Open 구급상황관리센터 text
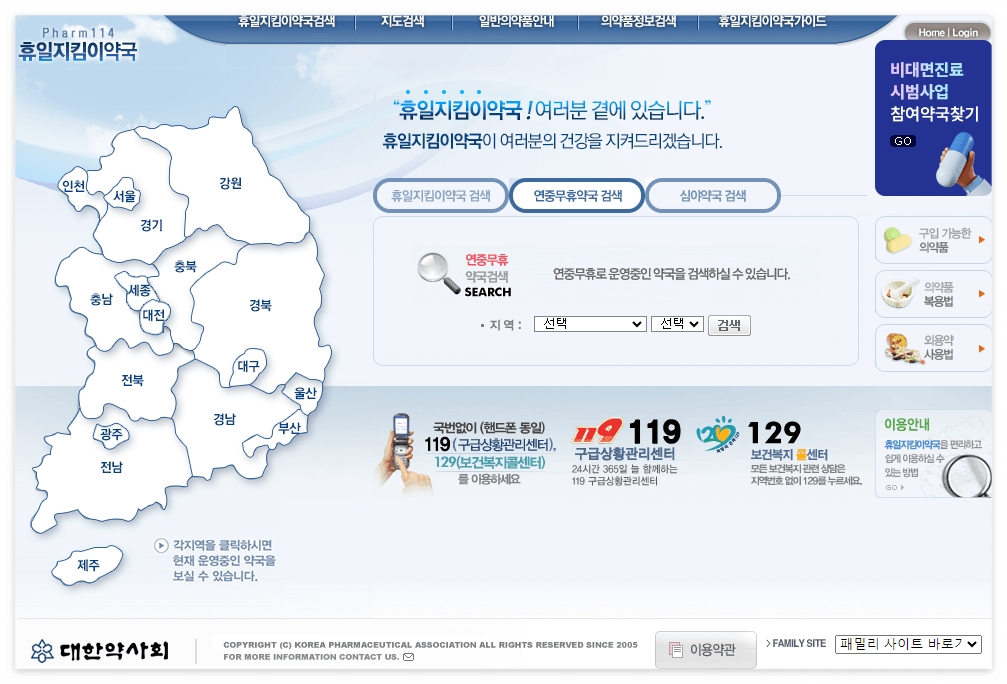 coord(624,453)
